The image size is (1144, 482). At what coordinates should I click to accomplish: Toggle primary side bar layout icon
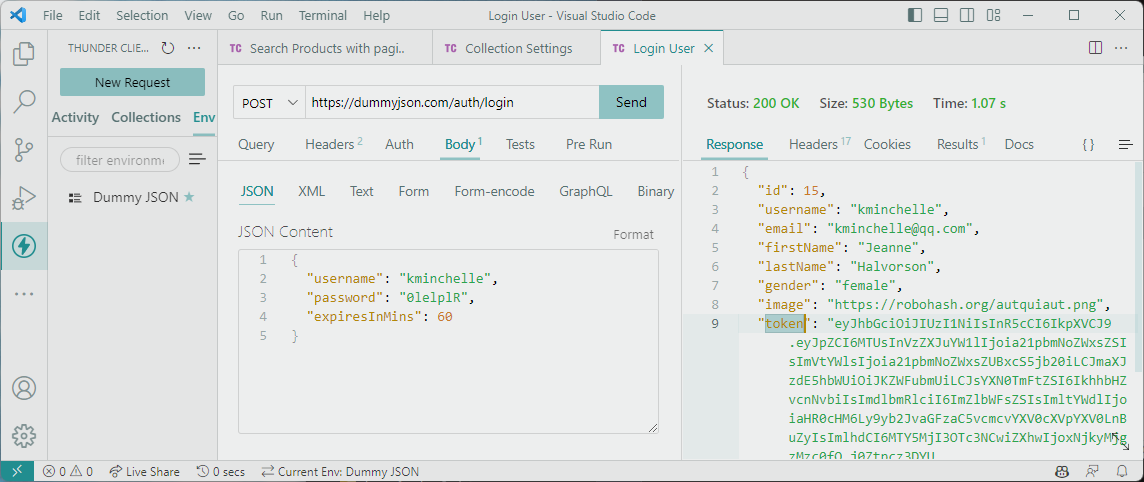[x=915, y=15]
